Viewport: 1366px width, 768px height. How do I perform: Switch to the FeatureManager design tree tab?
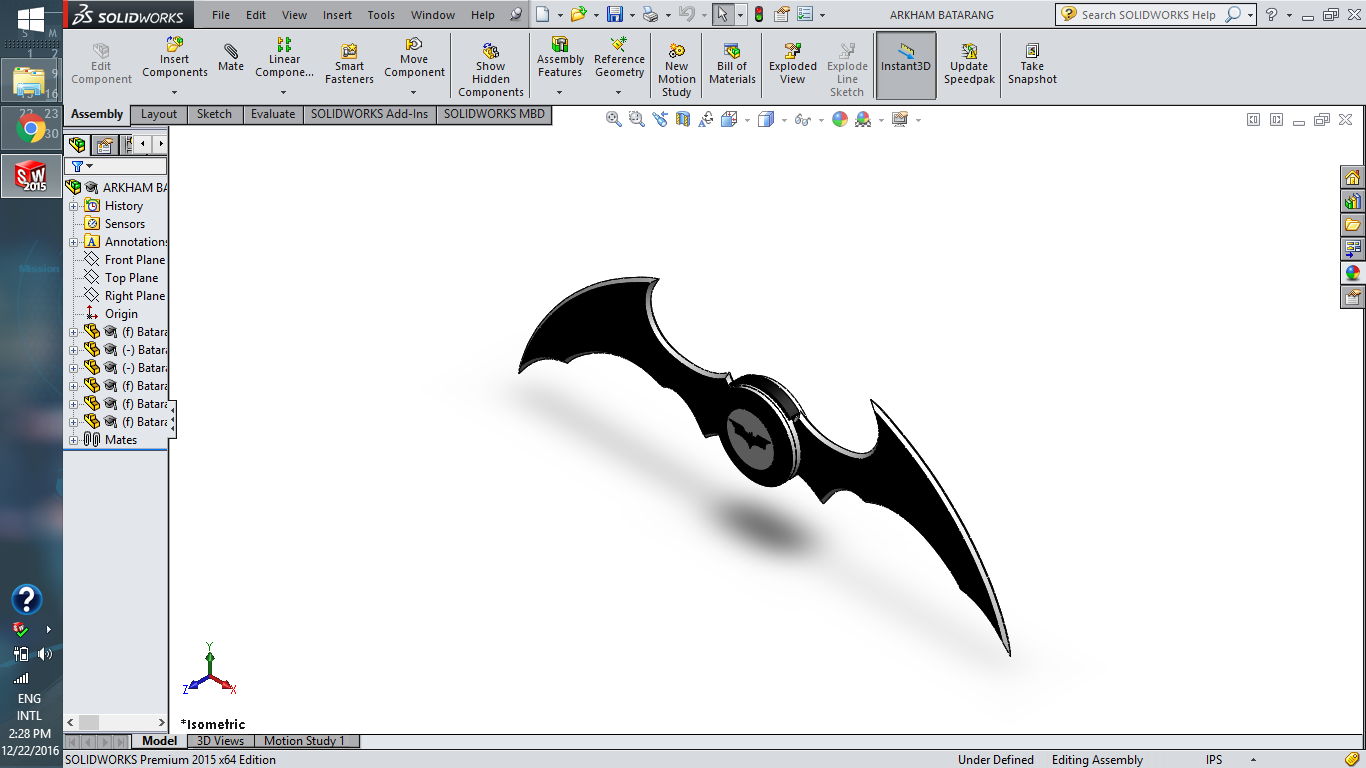click(78, 145)
